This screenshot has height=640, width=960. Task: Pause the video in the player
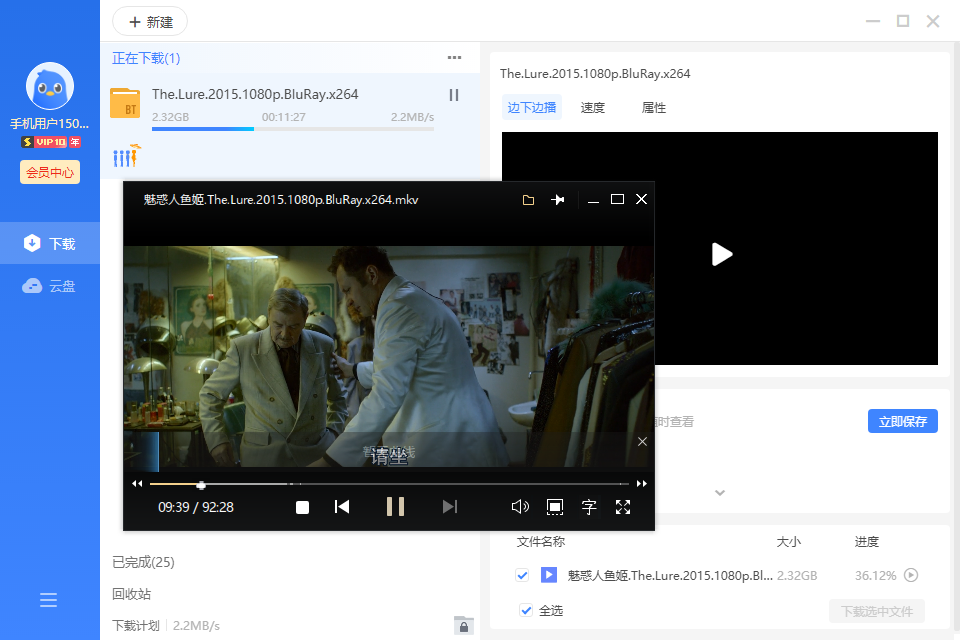point(395,506)
